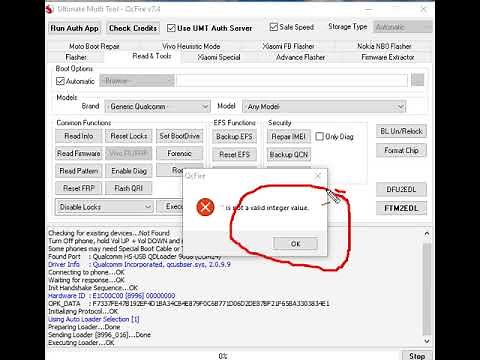Screen dimensions: 480x360
Task: Close the QcFire error dialog
Action: [x=318, y=176]
